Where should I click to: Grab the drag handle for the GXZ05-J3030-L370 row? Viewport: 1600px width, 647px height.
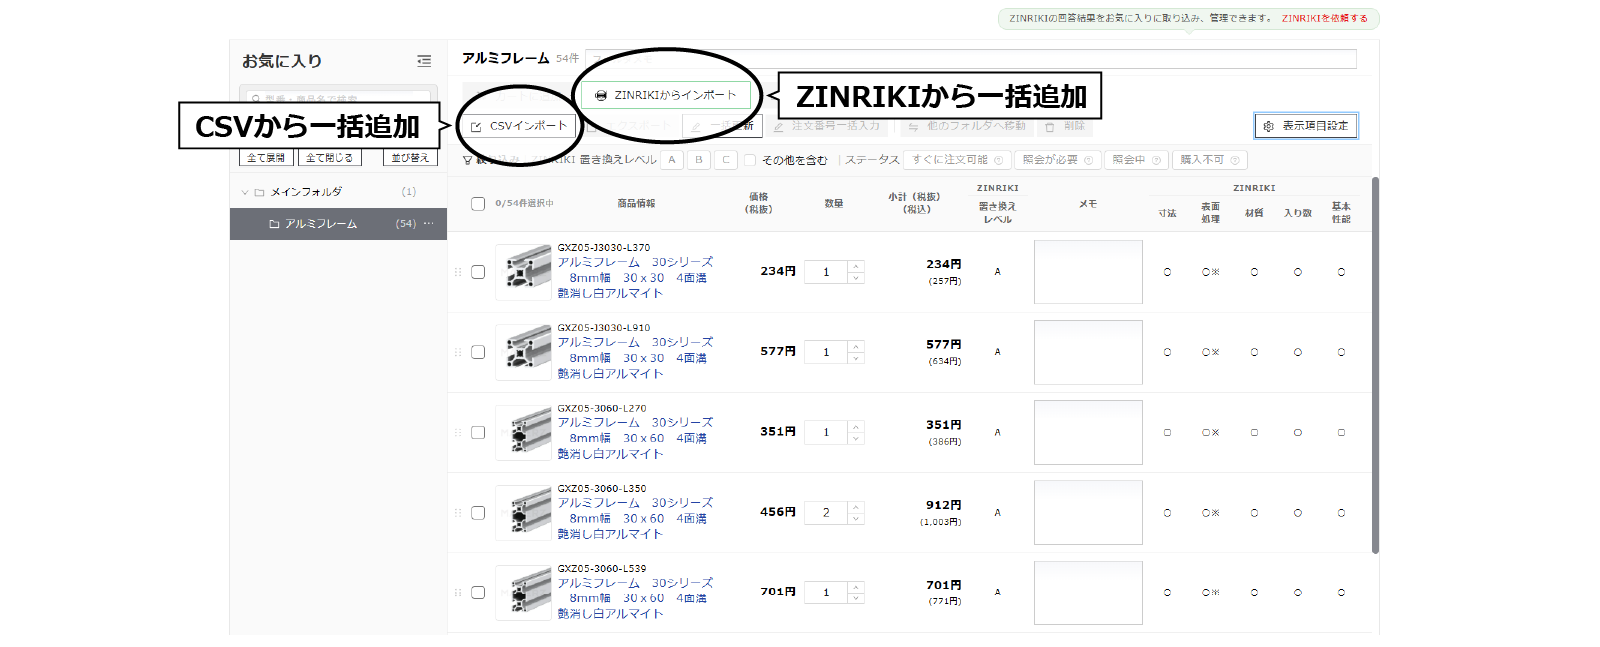[x=458, y=272]
